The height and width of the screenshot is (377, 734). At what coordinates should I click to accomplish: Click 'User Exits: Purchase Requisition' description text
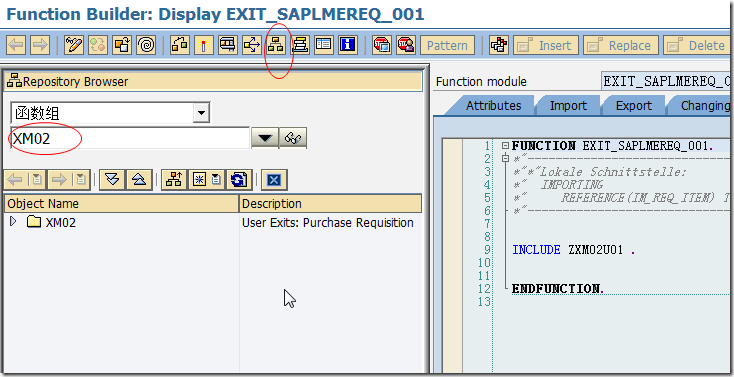click(328, 222)
